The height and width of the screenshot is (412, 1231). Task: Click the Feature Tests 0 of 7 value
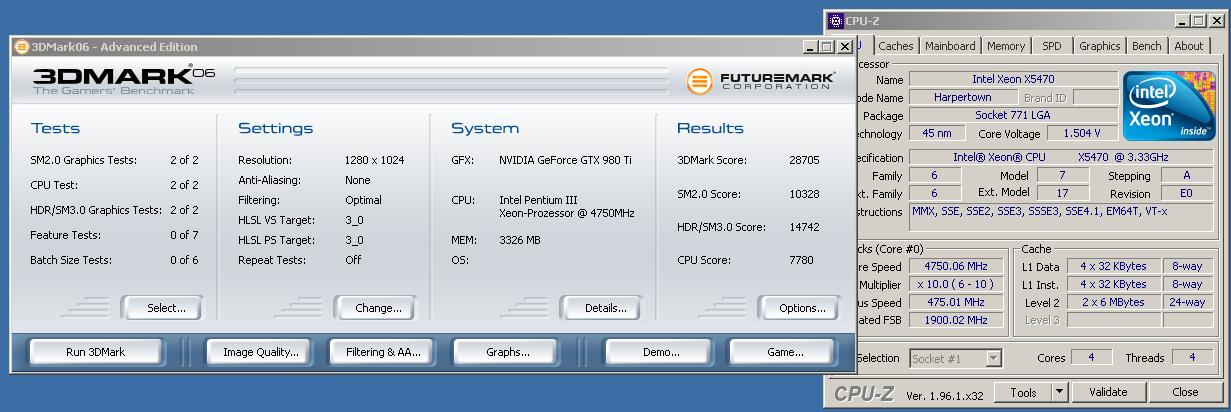click(184, 235)
